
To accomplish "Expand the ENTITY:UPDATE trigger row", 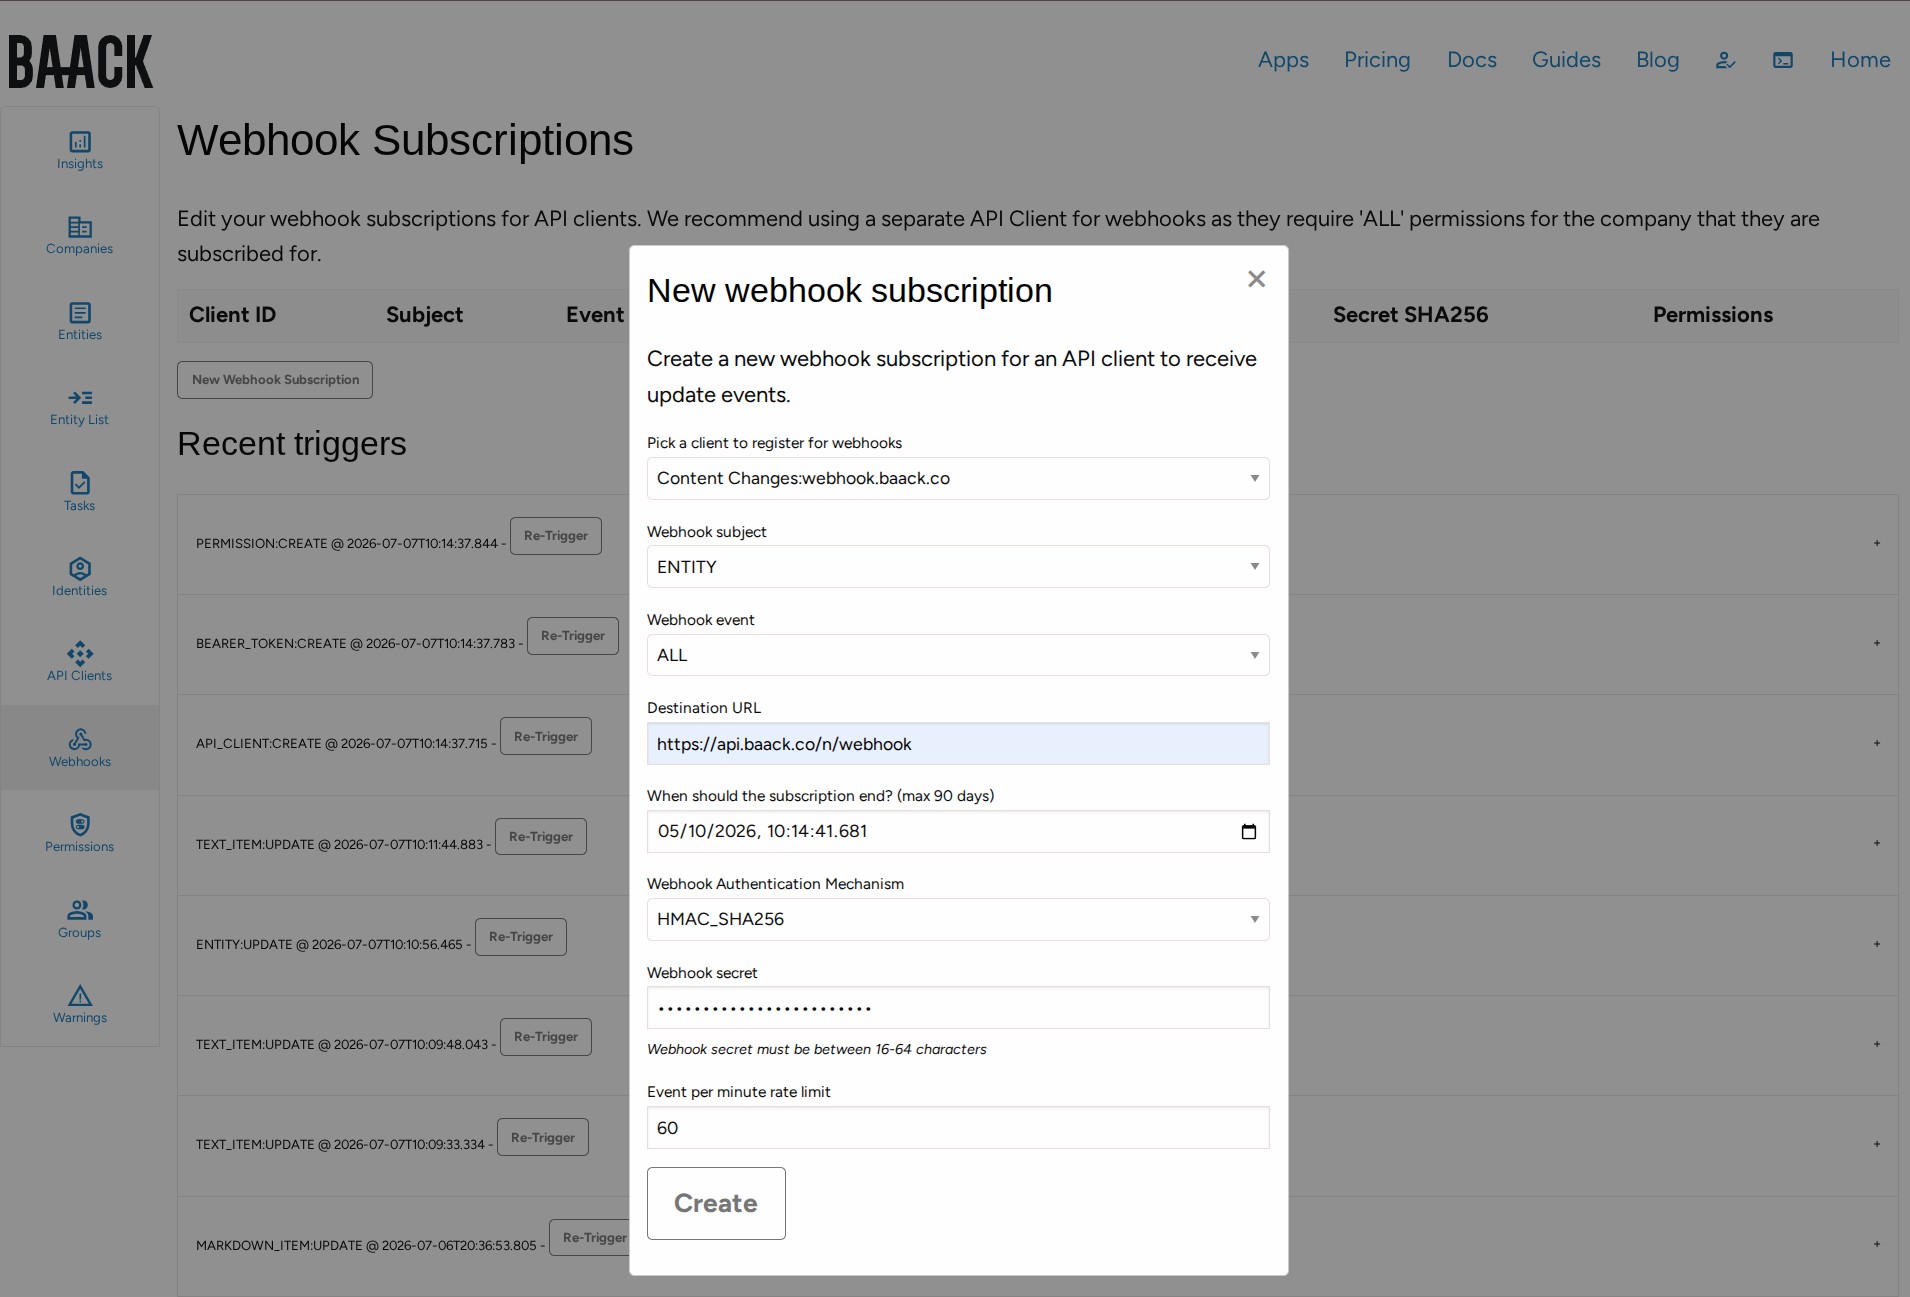I will 1877,944.
